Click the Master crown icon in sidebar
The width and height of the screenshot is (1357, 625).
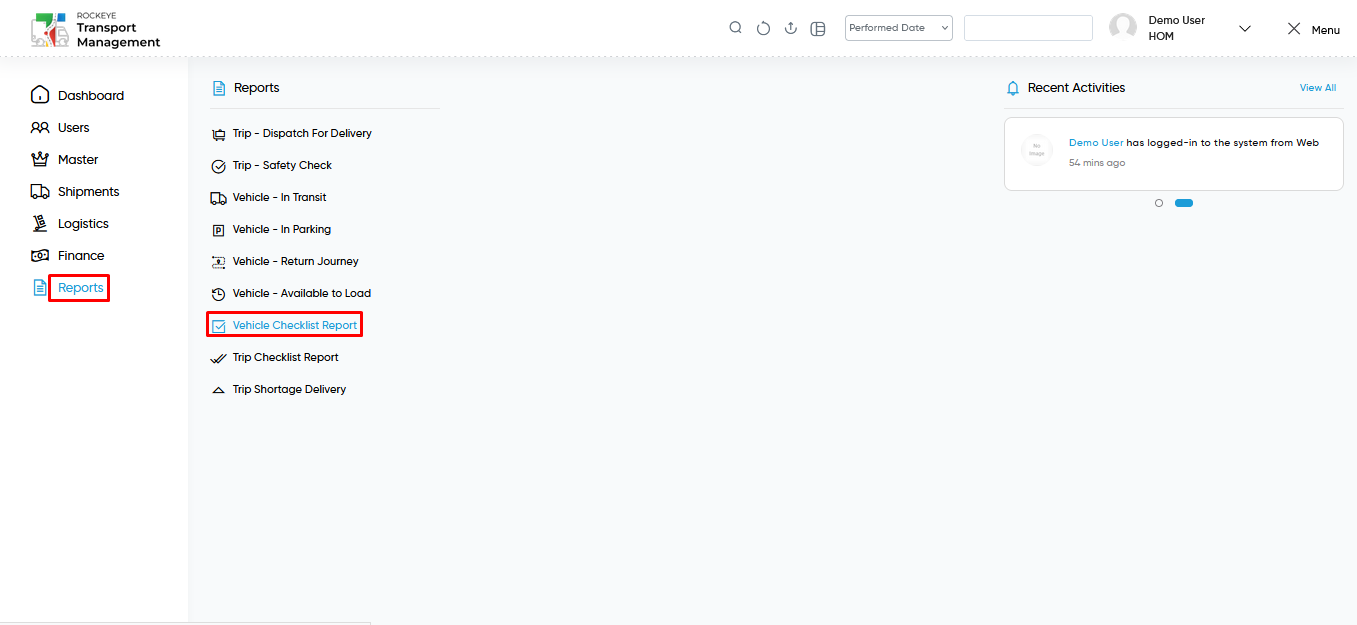pos(40,159)
